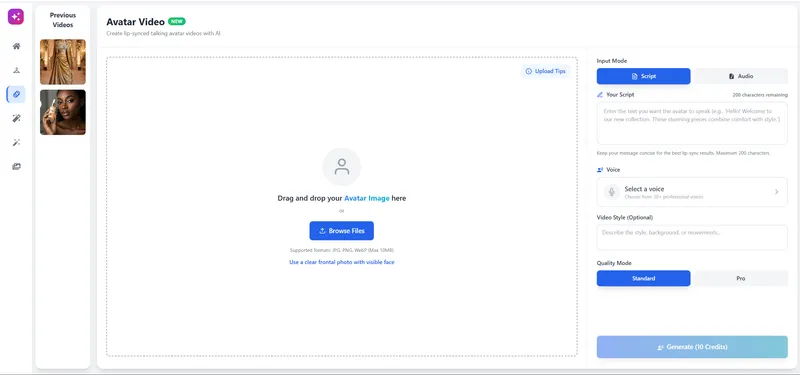Click the 'Supported formats' note text

tap(342, 251)
